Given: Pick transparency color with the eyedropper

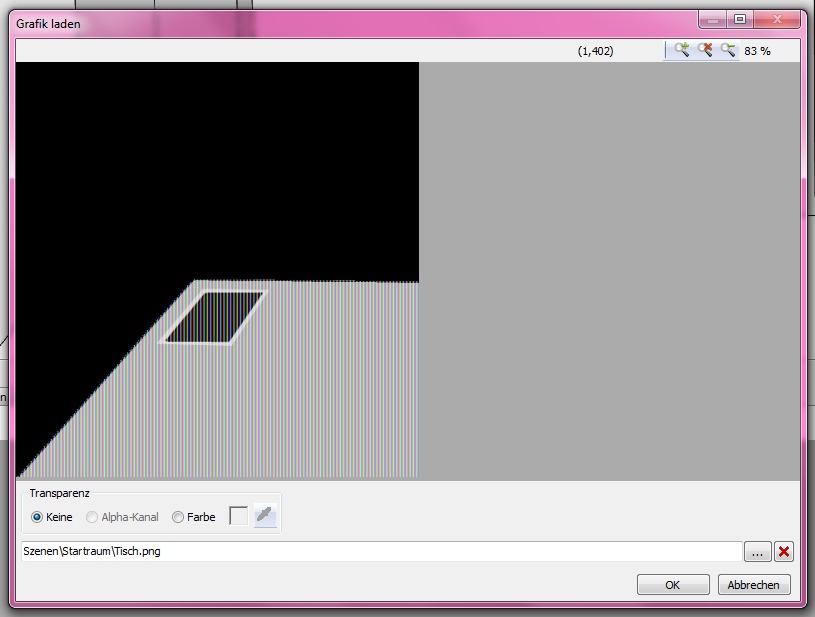Looking at the screenshot, I should [x=265, y=516].
